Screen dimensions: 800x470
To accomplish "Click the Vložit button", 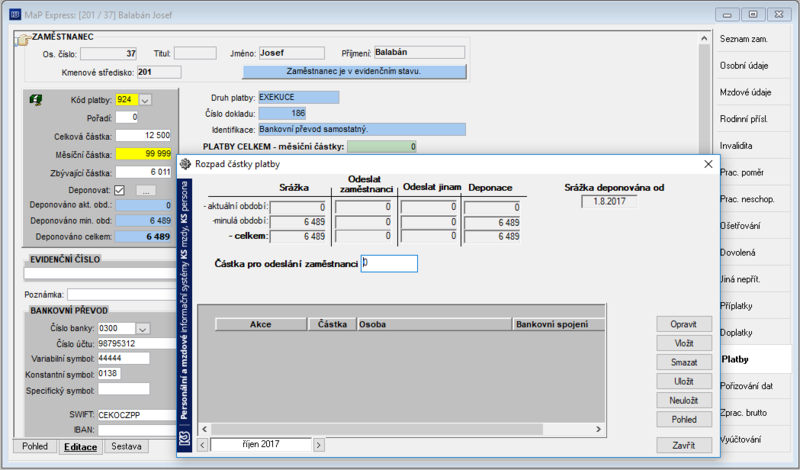I will click(x=684, y=343).
